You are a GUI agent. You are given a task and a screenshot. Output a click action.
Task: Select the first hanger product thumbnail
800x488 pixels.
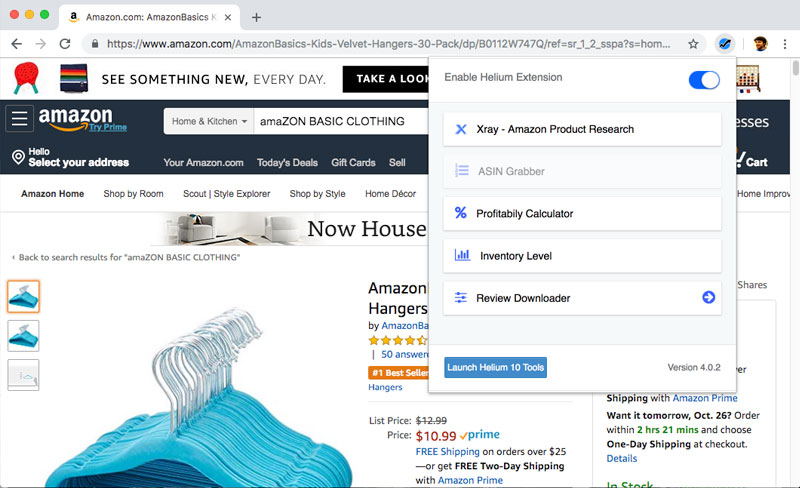click(x=23, y=297)
